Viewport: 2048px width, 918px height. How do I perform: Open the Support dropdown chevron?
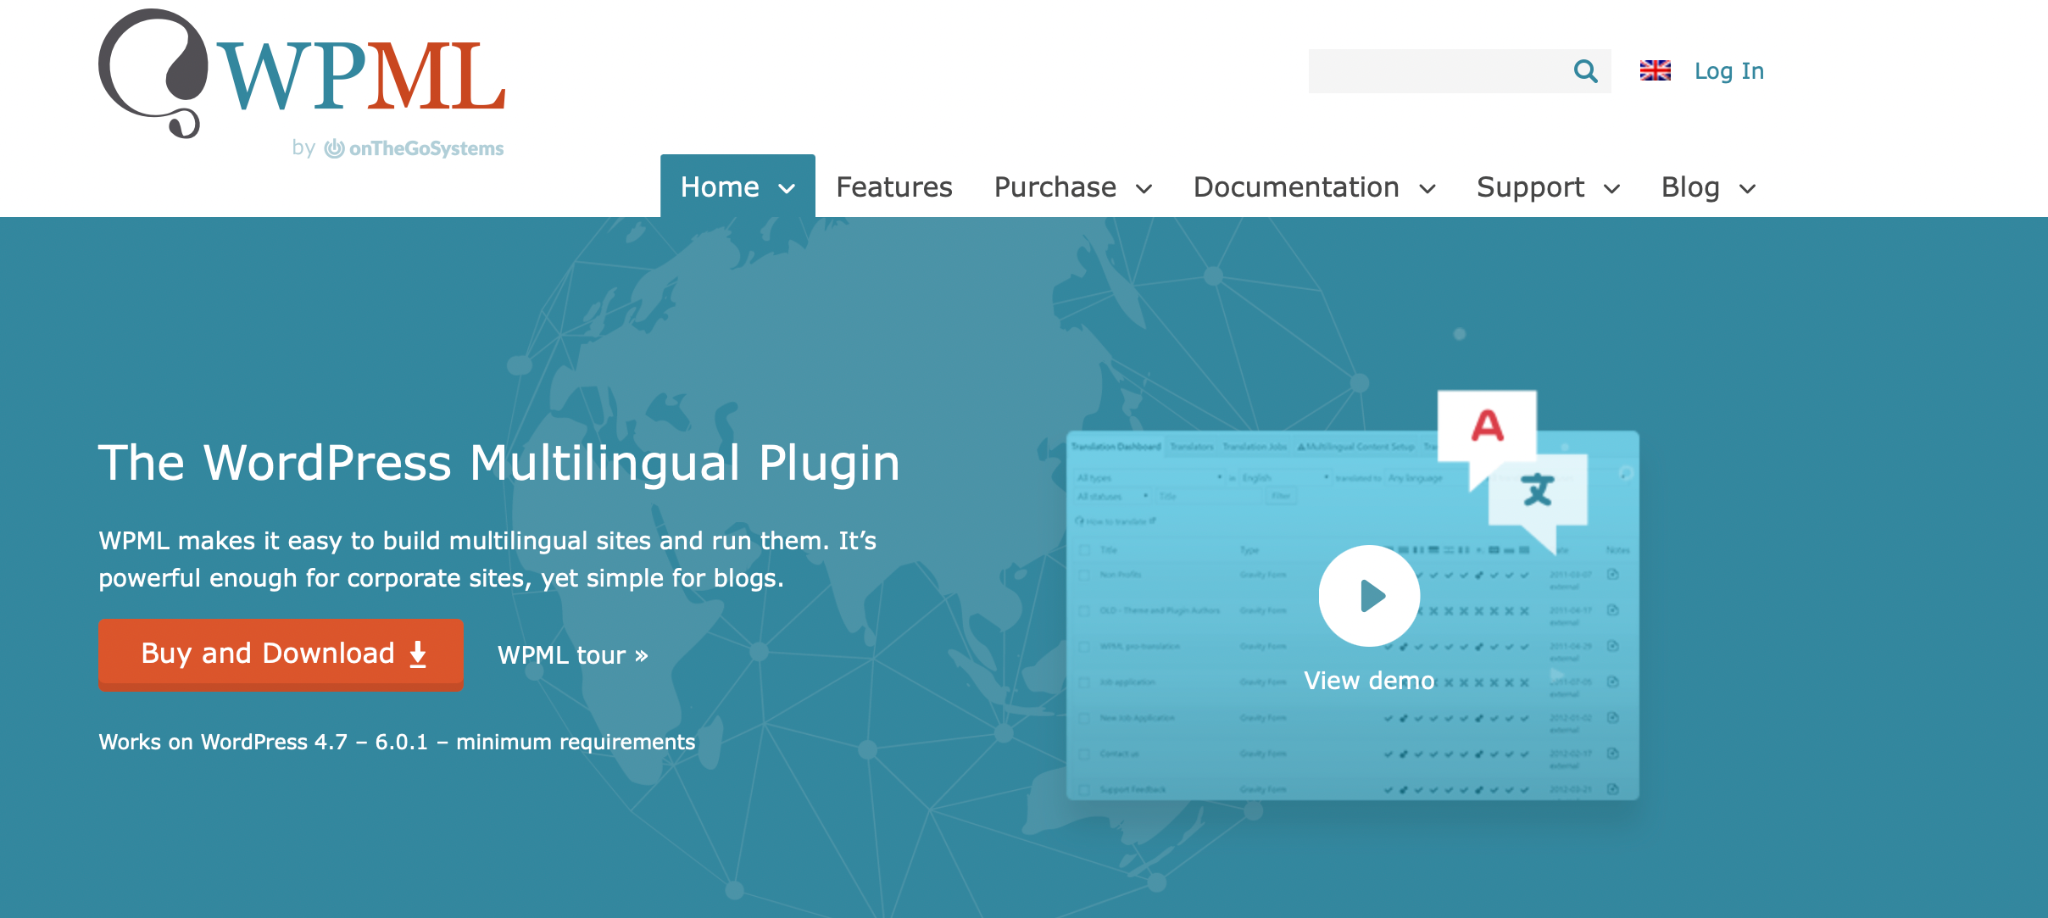coord(1612,189)
